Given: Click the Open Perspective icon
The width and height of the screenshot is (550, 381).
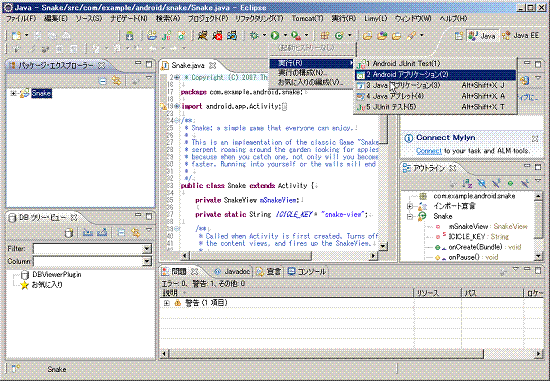Looking at the screenshot, I should coord(459,36).
